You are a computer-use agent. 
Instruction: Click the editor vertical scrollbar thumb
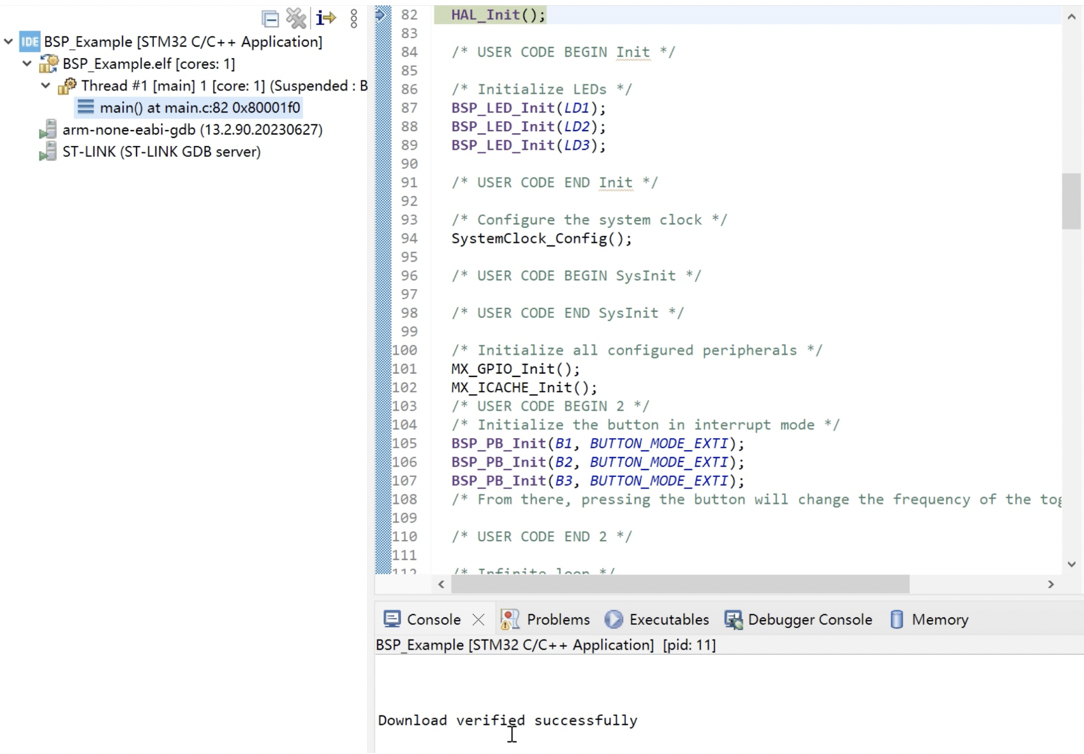point(1071,201)
